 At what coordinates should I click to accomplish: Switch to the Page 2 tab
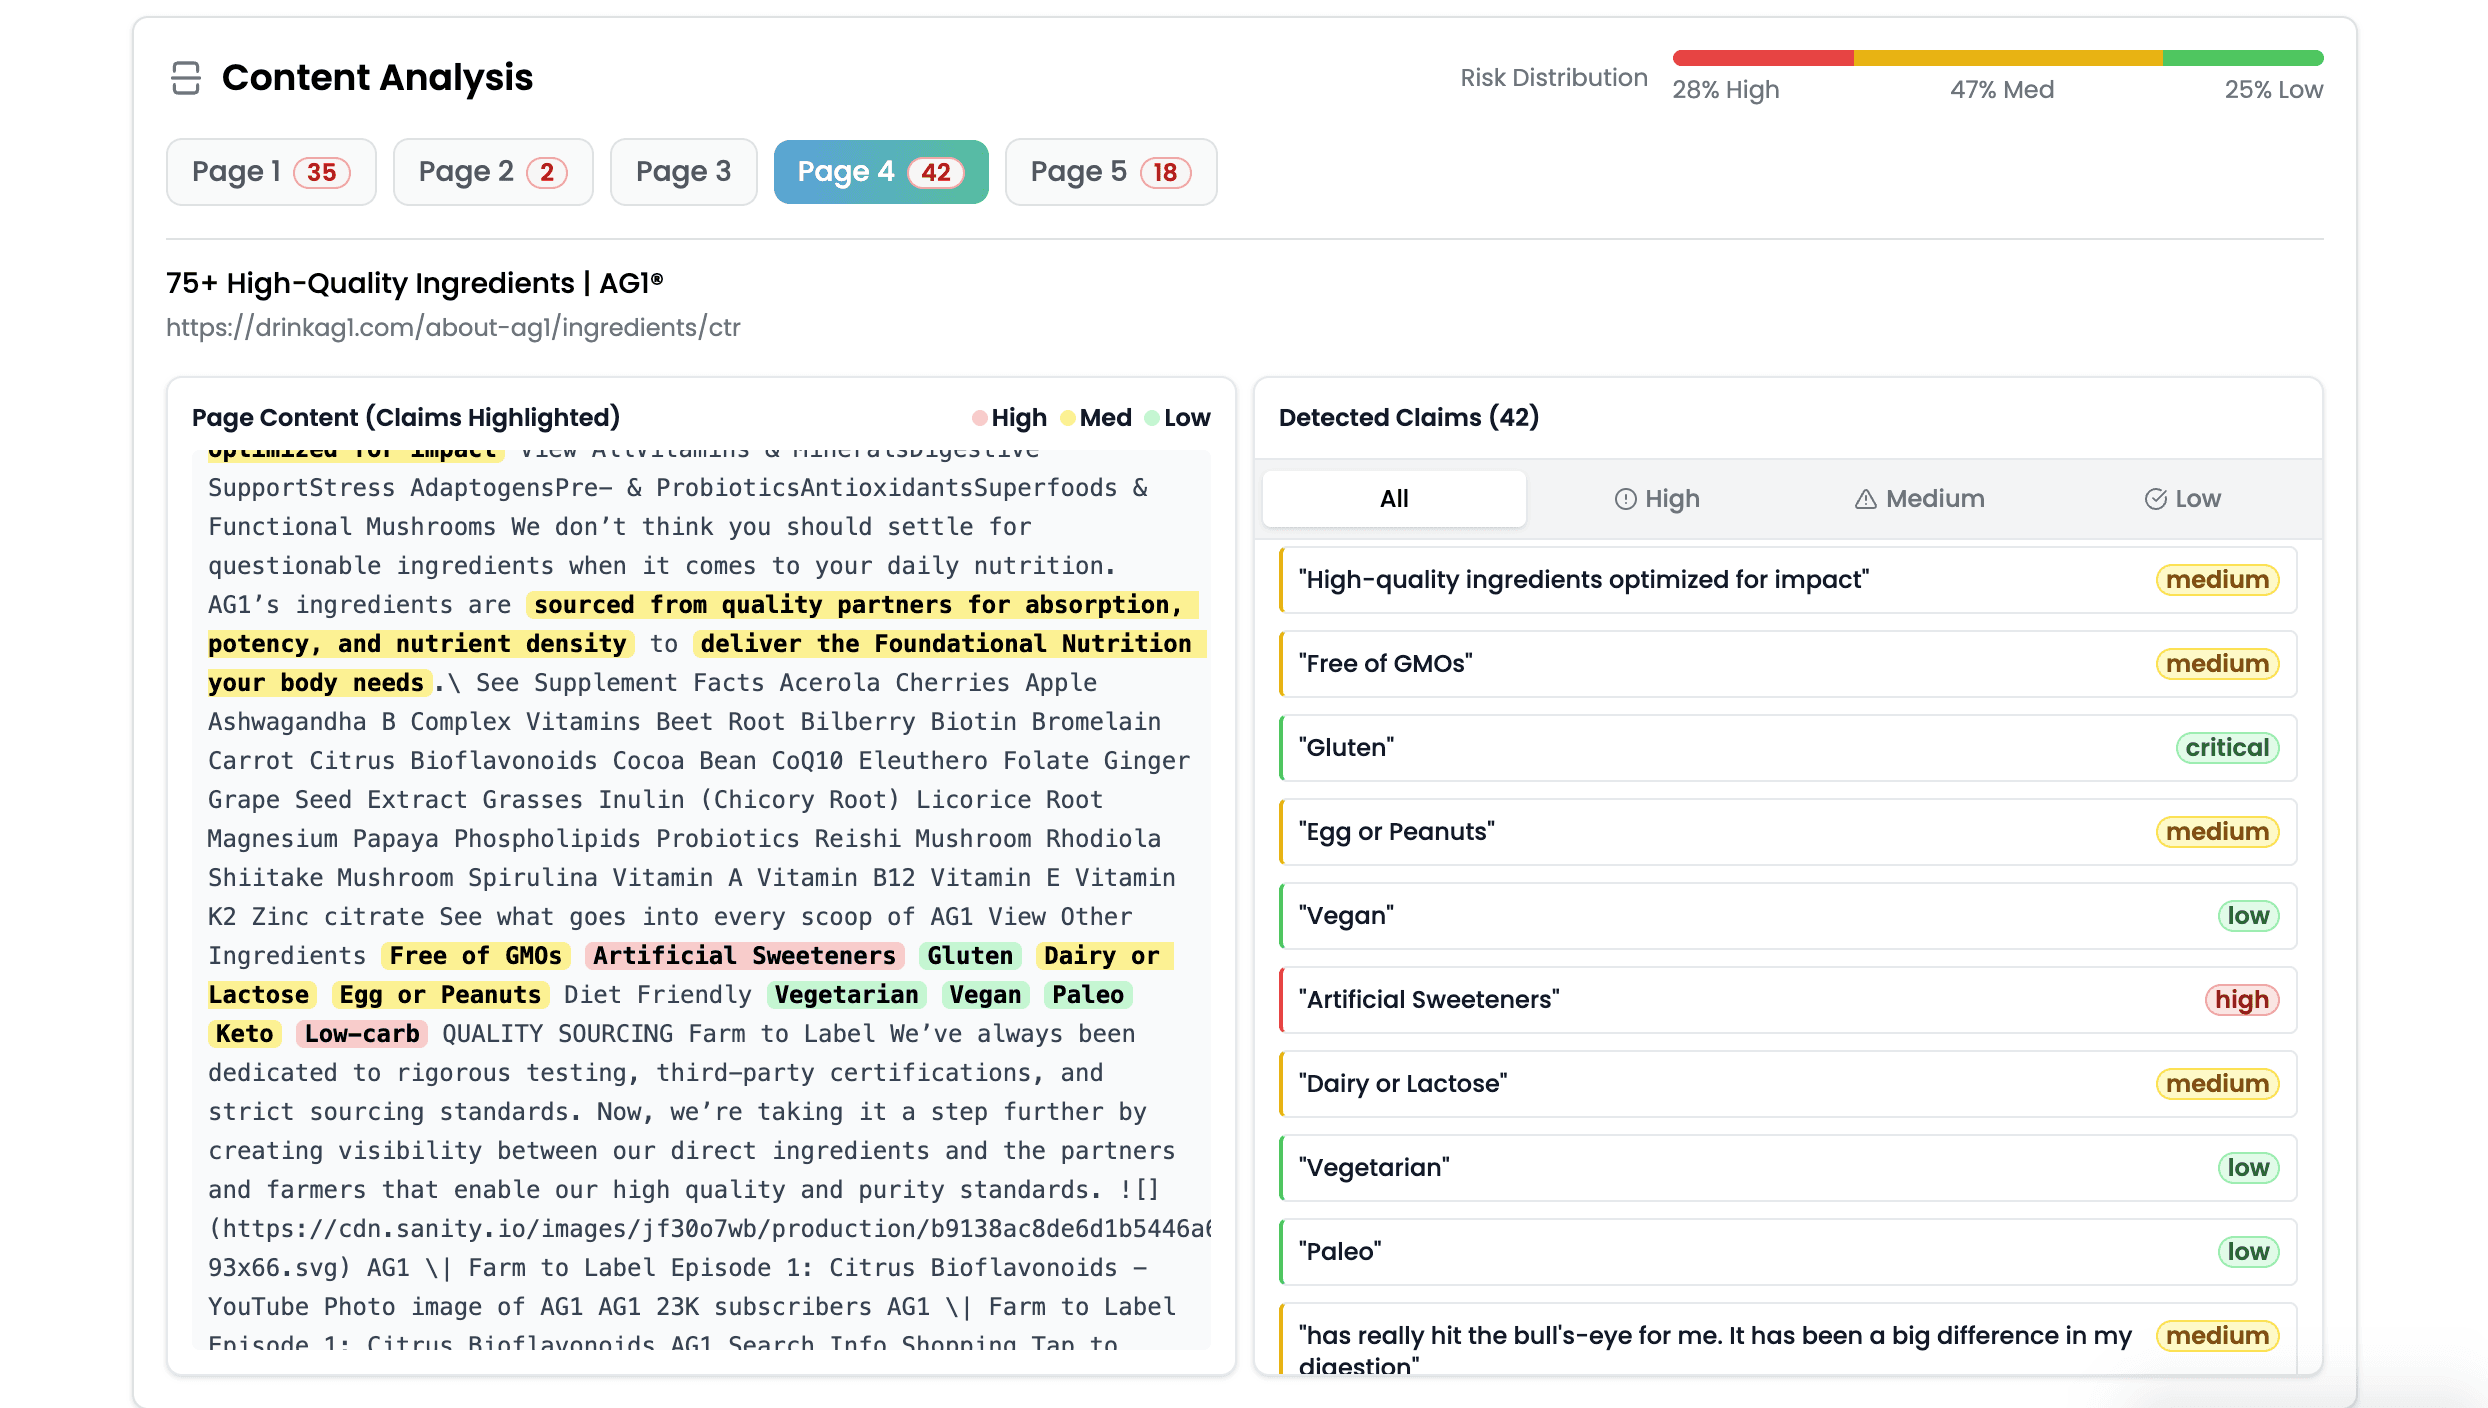coord(493,172)
